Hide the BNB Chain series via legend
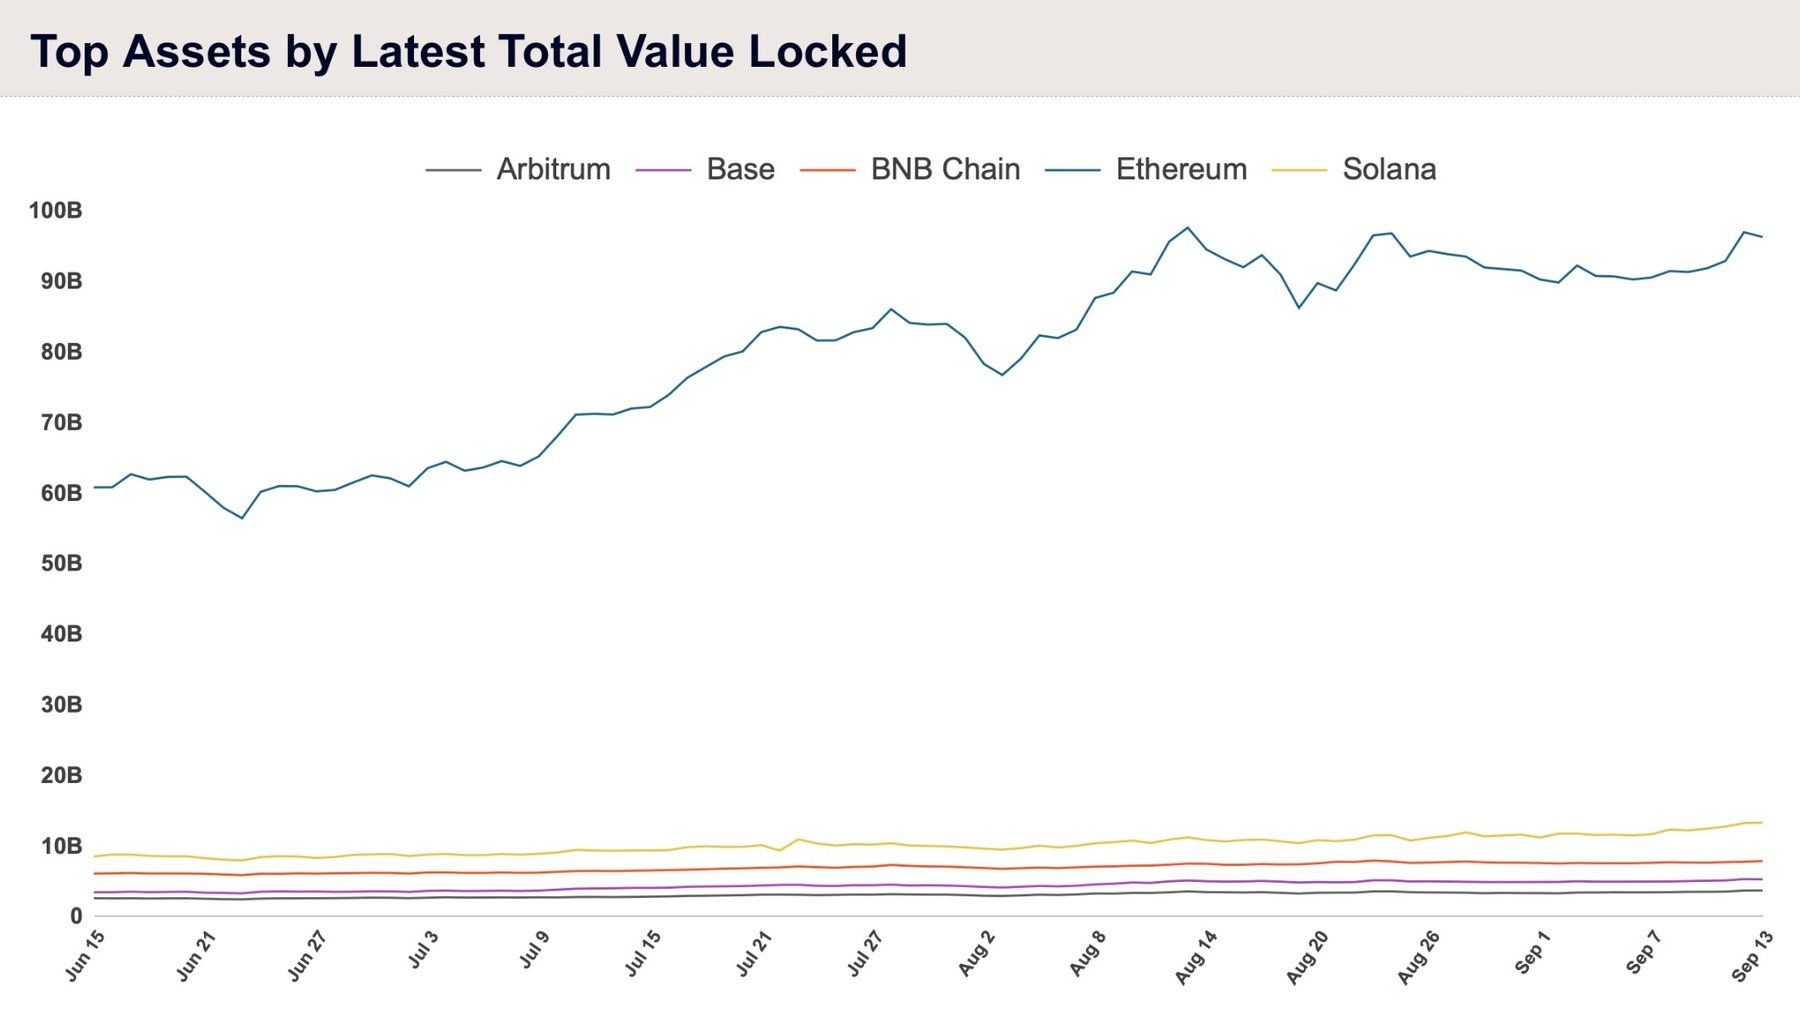 point(945,169)
